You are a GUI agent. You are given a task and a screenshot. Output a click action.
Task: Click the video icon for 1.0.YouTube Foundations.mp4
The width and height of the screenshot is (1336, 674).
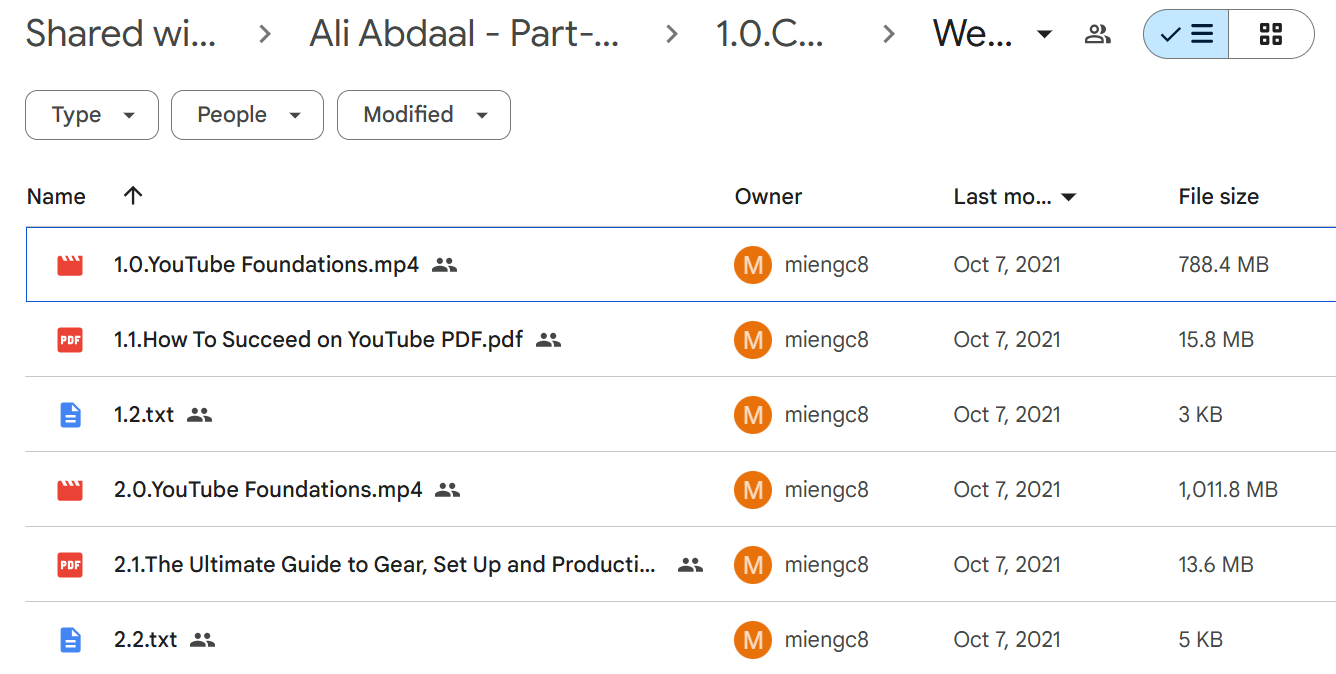[70, 265]
